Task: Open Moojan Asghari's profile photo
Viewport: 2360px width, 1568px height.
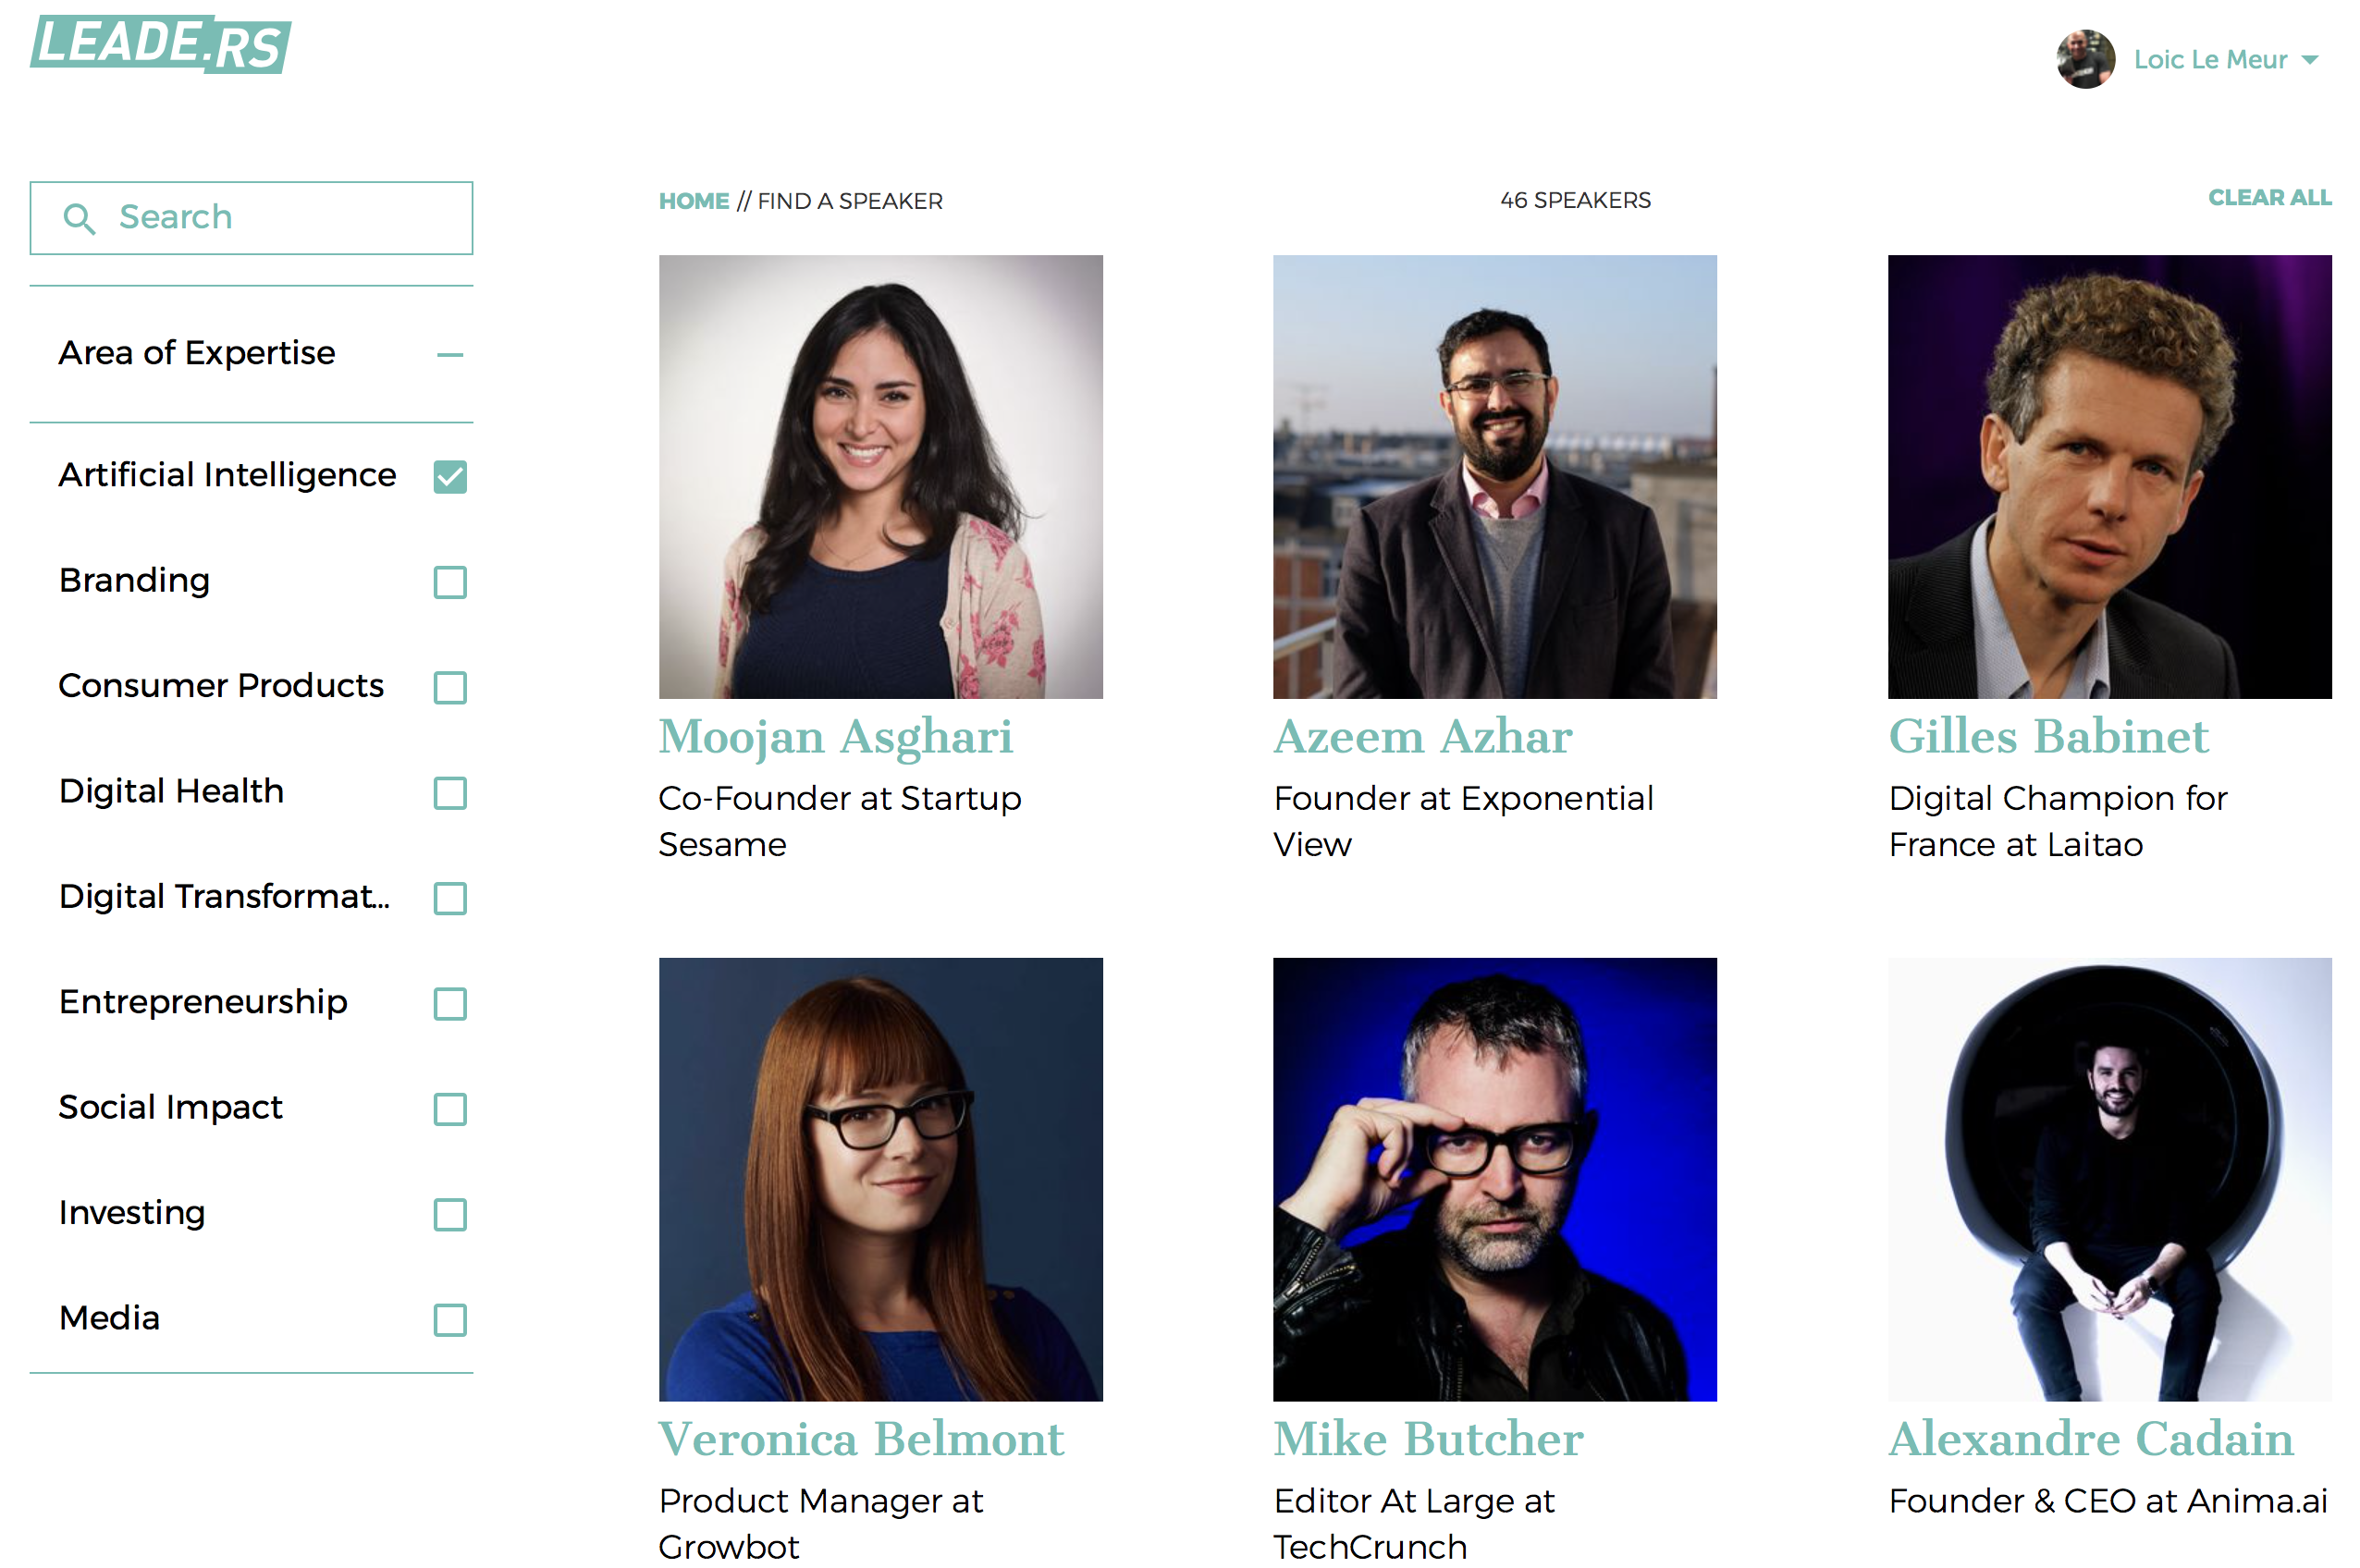Action: pyautogui.click(x=880, y=477)
